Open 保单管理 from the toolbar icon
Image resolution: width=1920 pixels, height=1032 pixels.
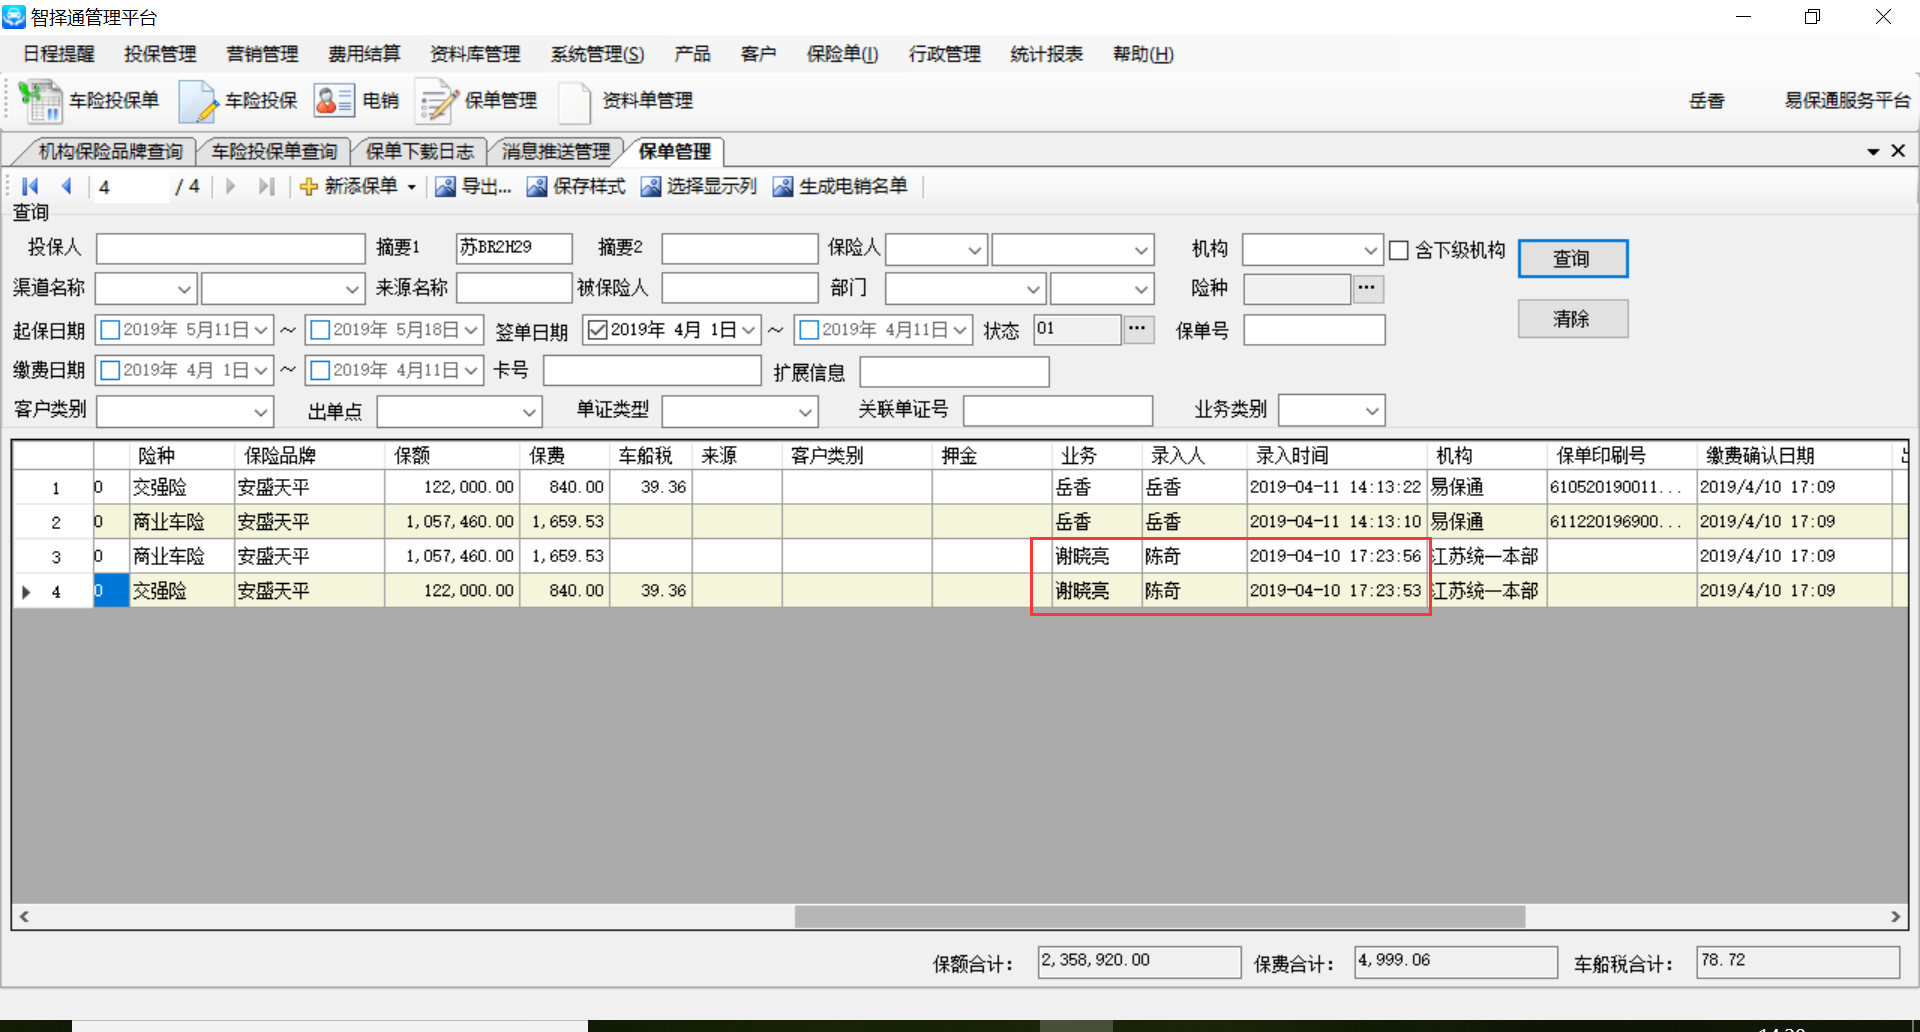436,101
